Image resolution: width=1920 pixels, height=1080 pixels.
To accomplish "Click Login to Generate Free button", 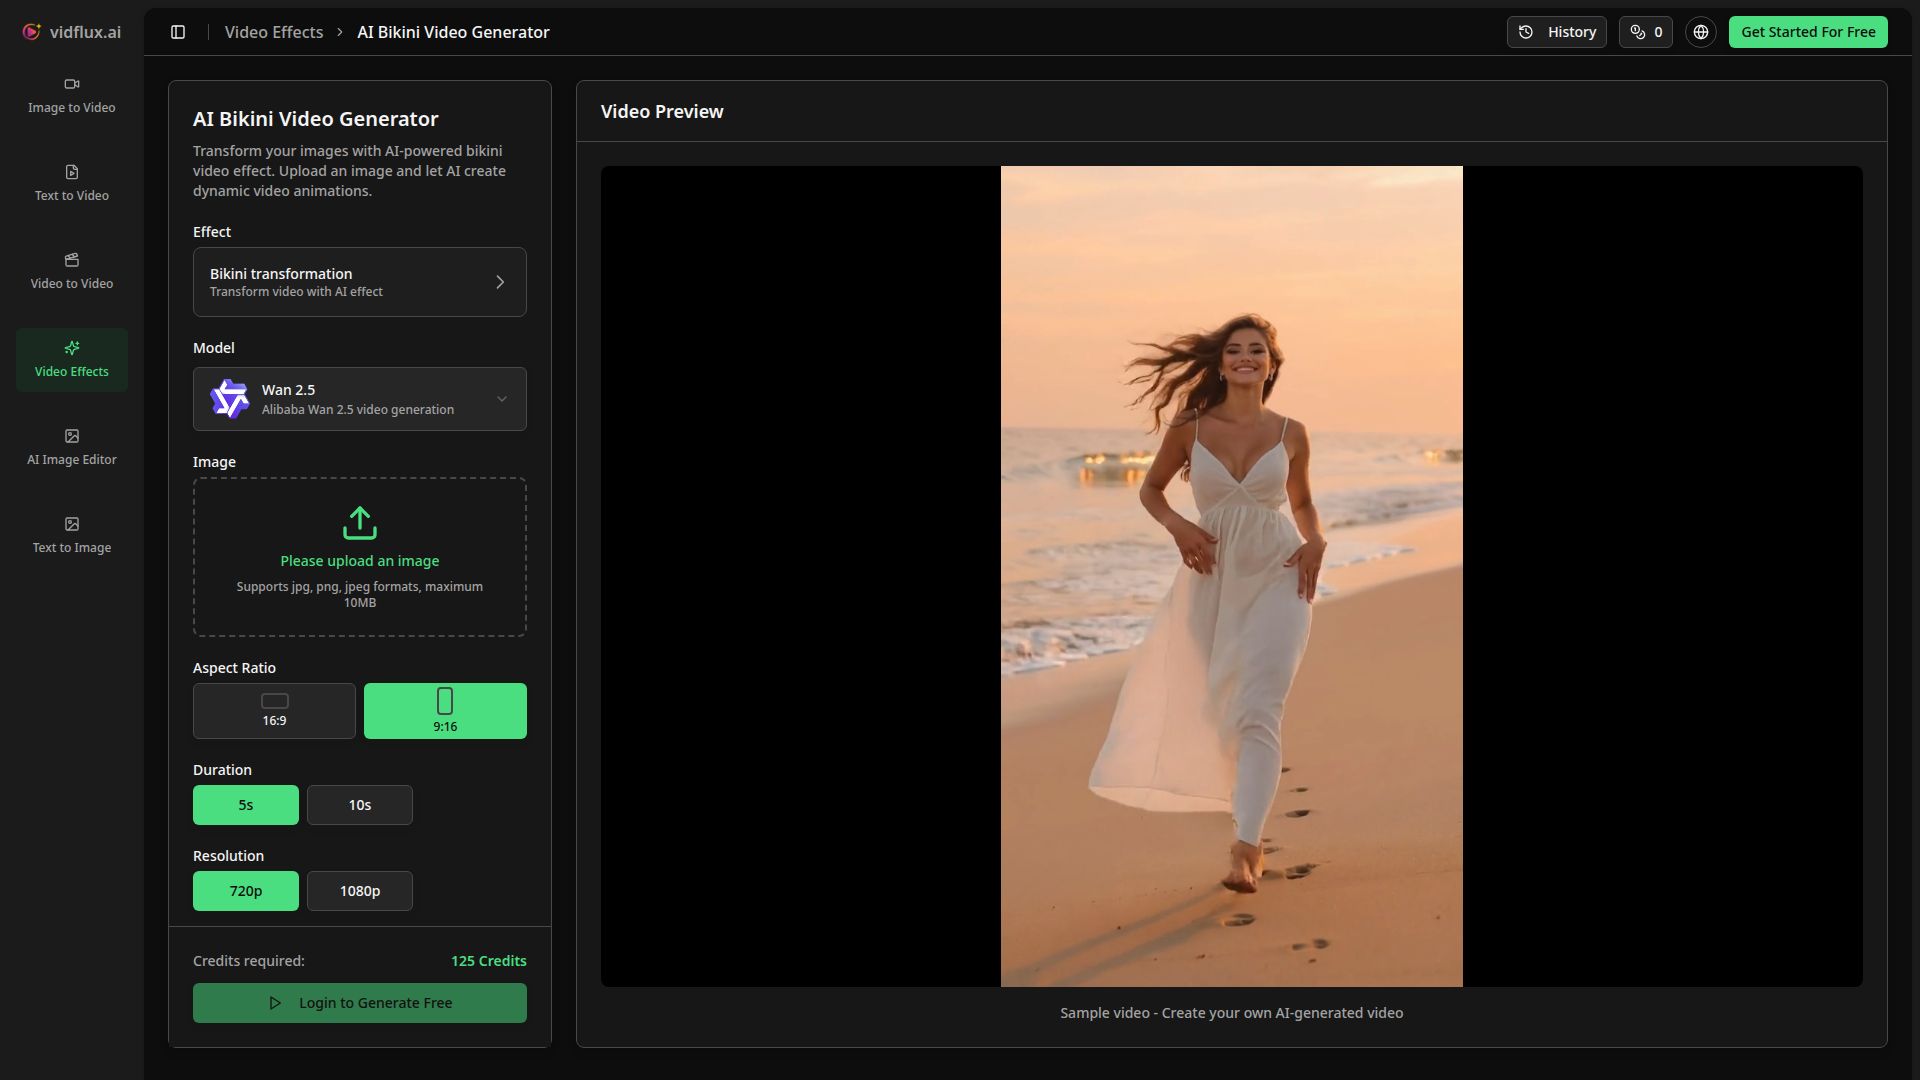I will [360, 1003].
